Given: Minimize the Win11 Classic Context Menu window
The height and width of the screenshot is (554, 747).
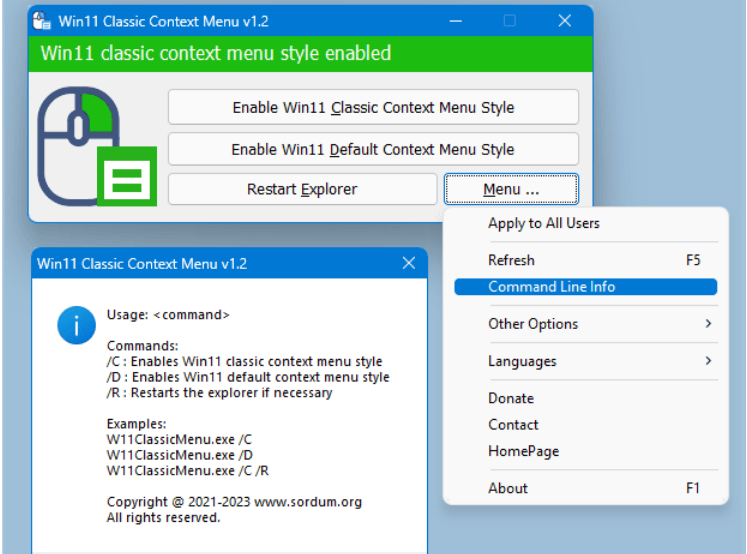Looking at the screenshot, I should [457, 21].
